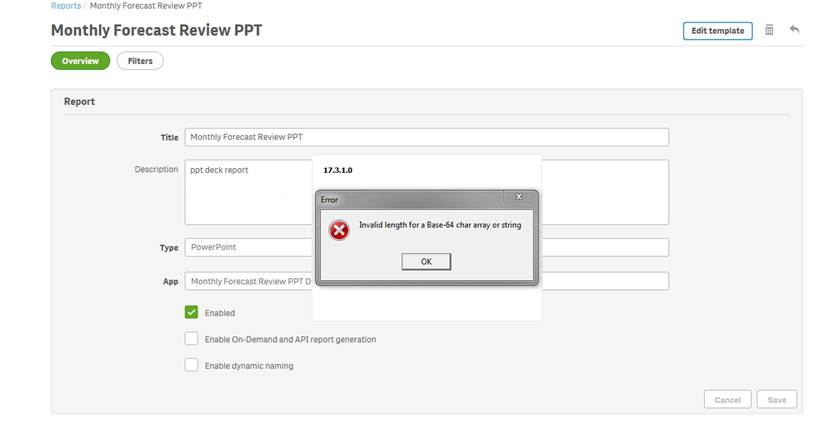Select the Overview tab
This screenshot has height=436, width=840.
[80, 61]
